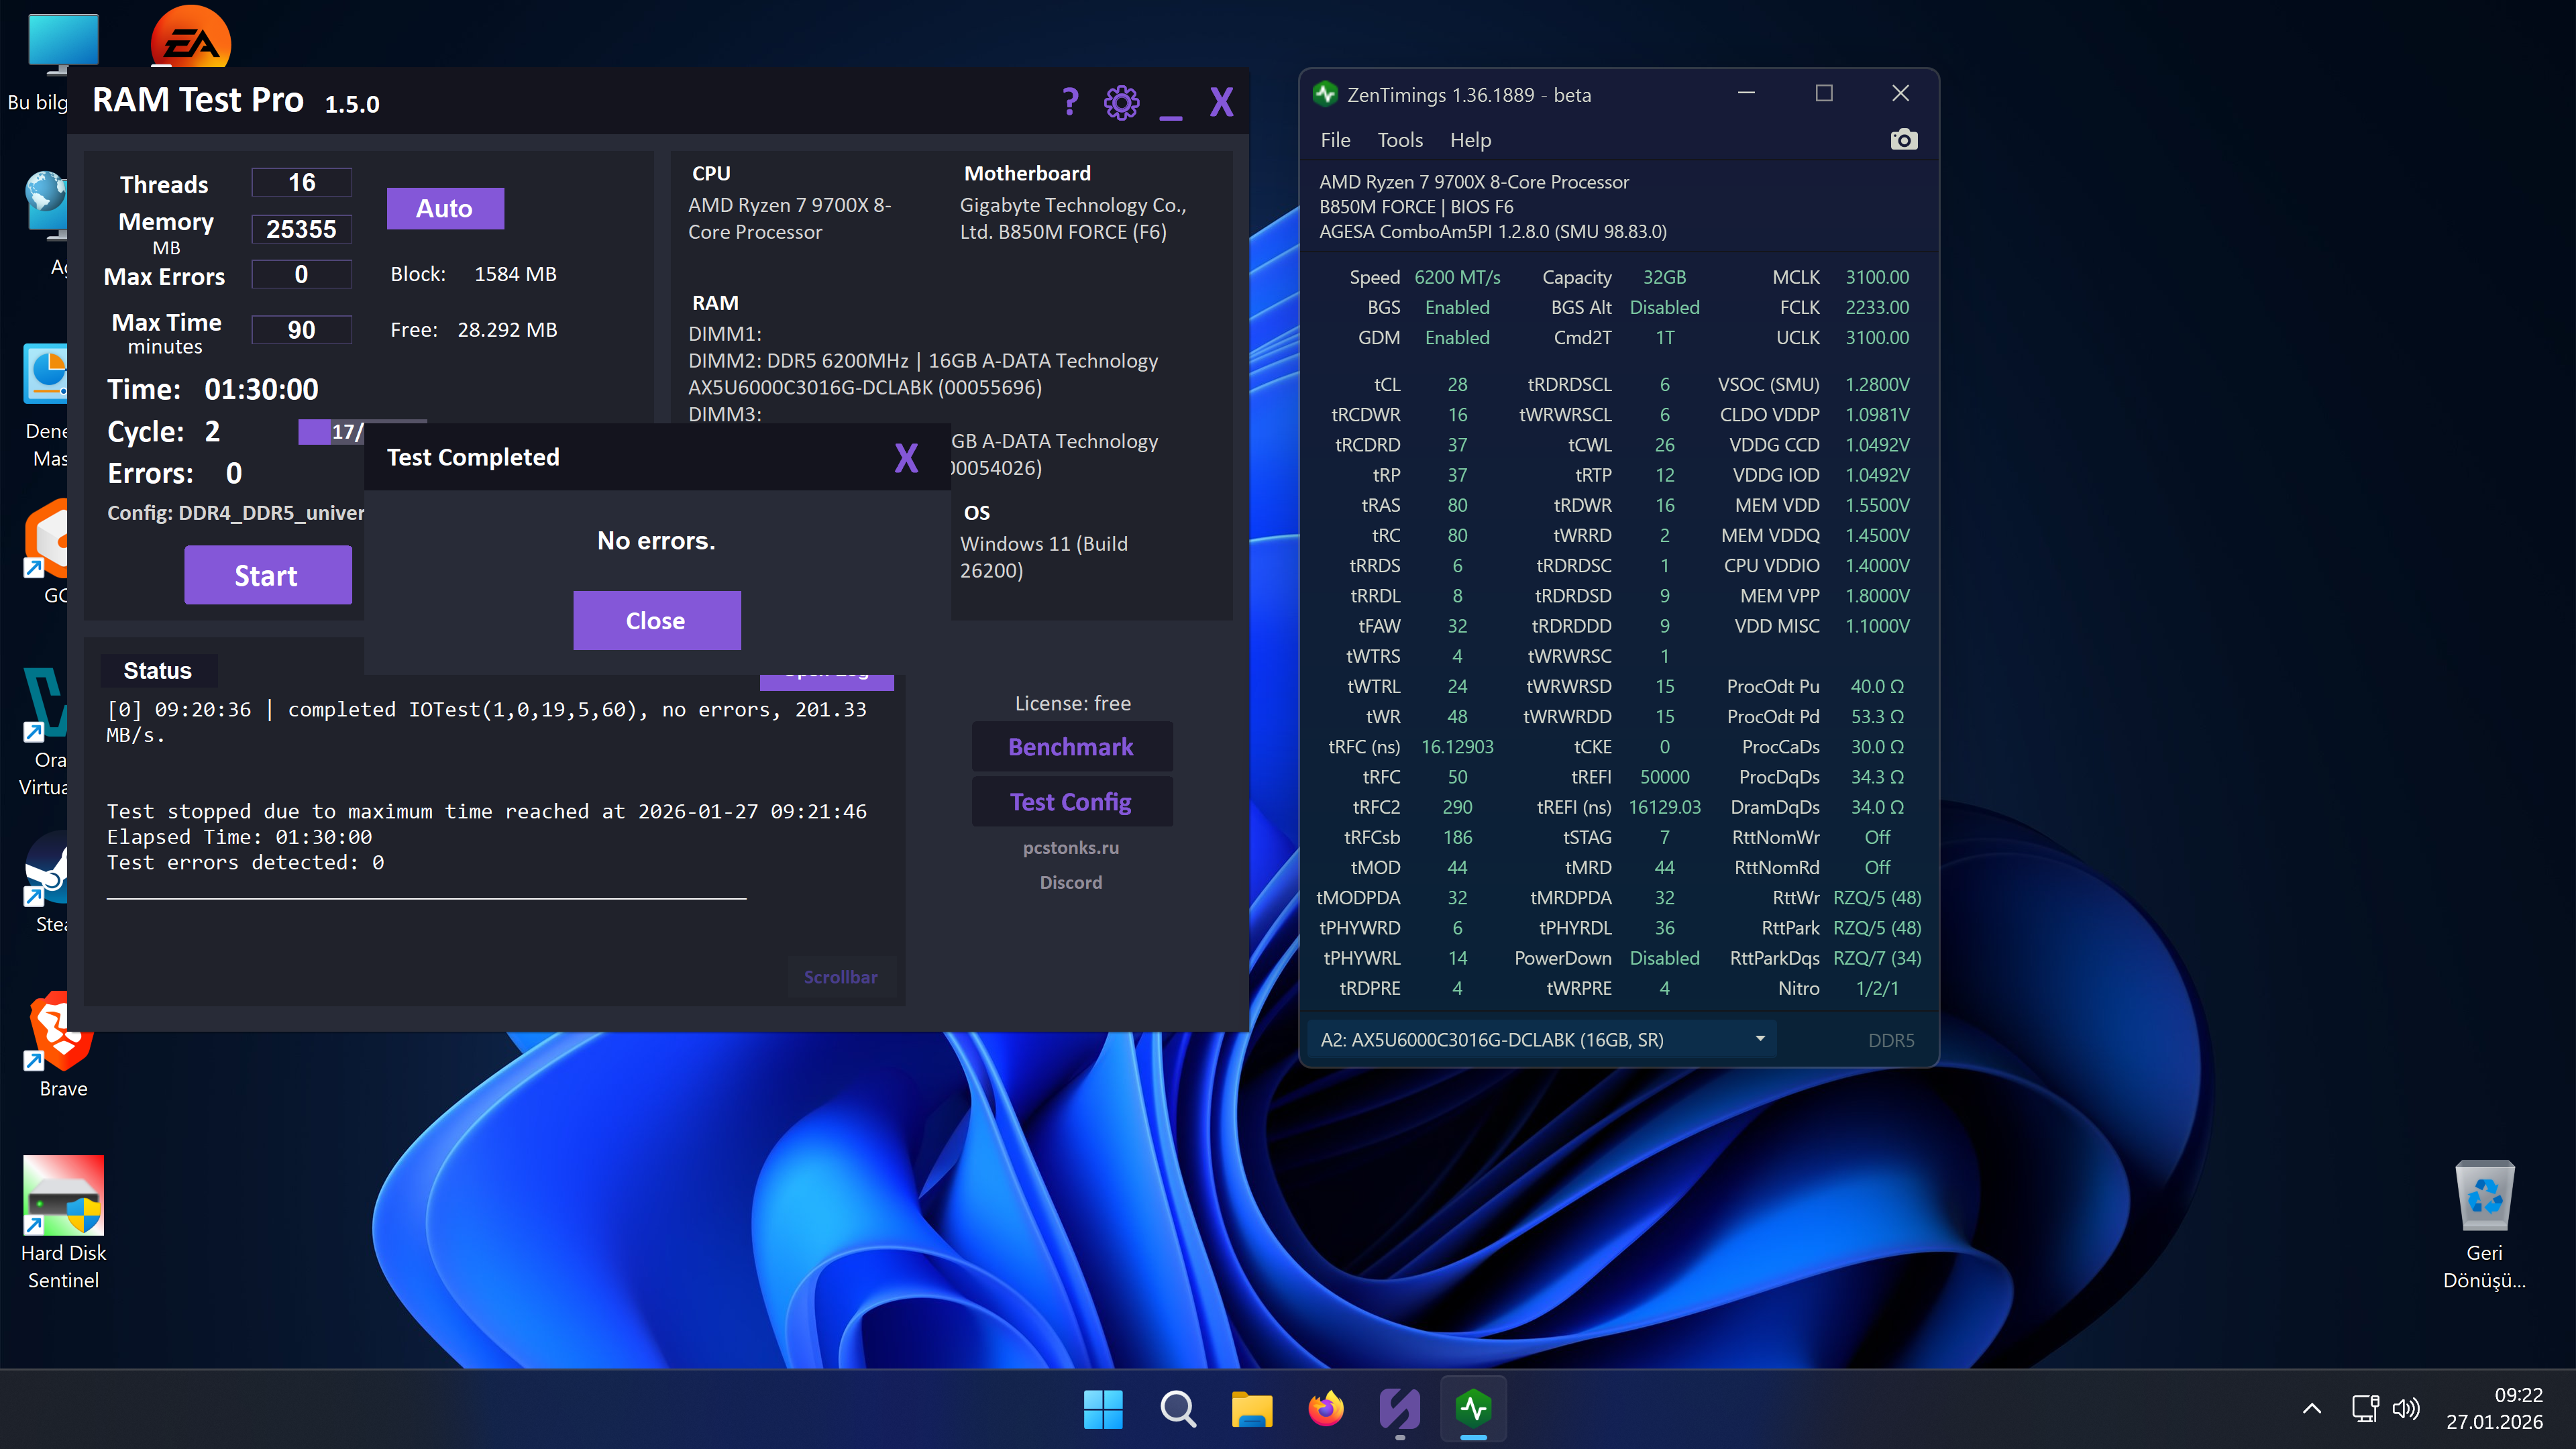Click the 'Test errors detected: 0' line
Image resolution: width=2576 pixels, height=1449 pixels.
245,862
